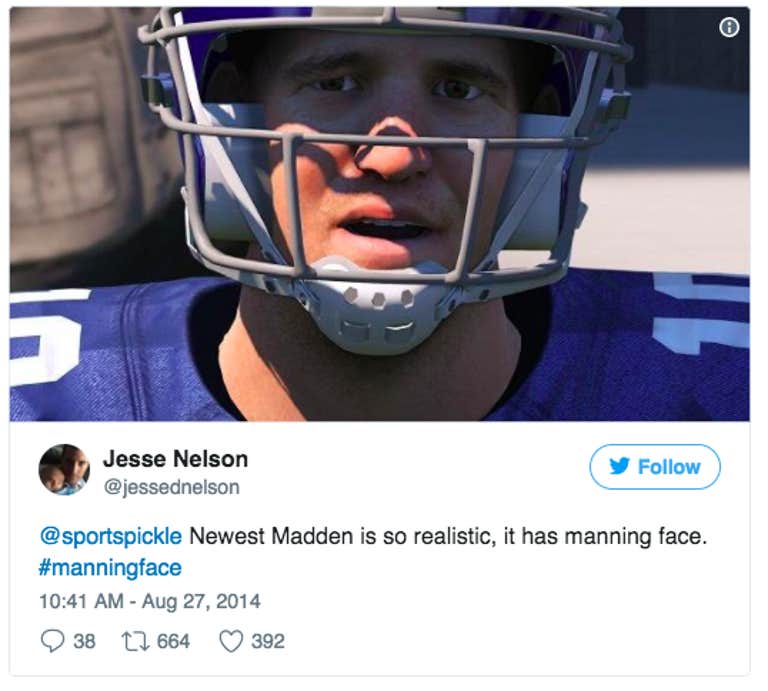Click the jersey numeral on left shoulder
The height and width of the screenshot is (691, 768).
(x=42, y=338)
